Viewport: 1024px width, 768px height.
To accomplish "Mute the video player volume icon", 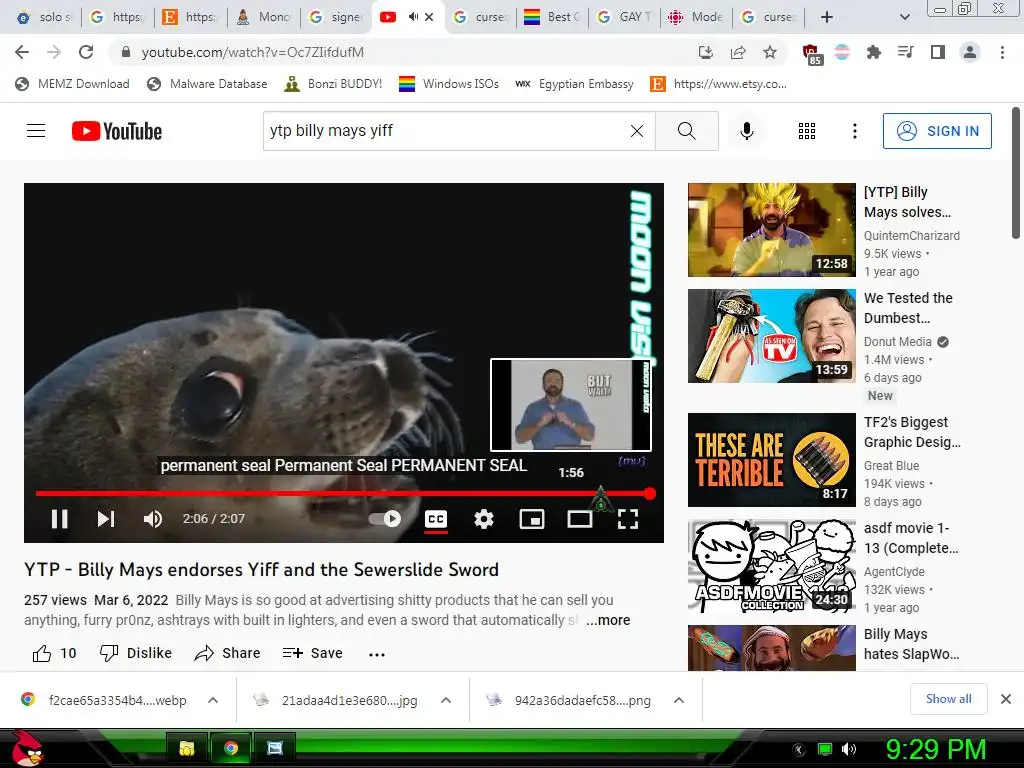I will pyautogui.click(x=153, y=519).
